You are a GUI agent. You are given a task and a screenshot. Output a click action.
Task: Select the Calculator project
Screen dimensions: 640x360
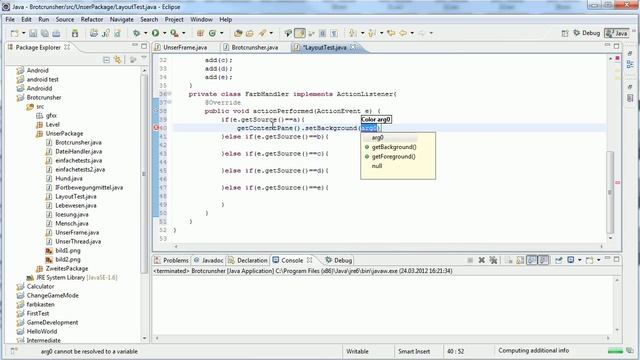[x=40, y=286]
